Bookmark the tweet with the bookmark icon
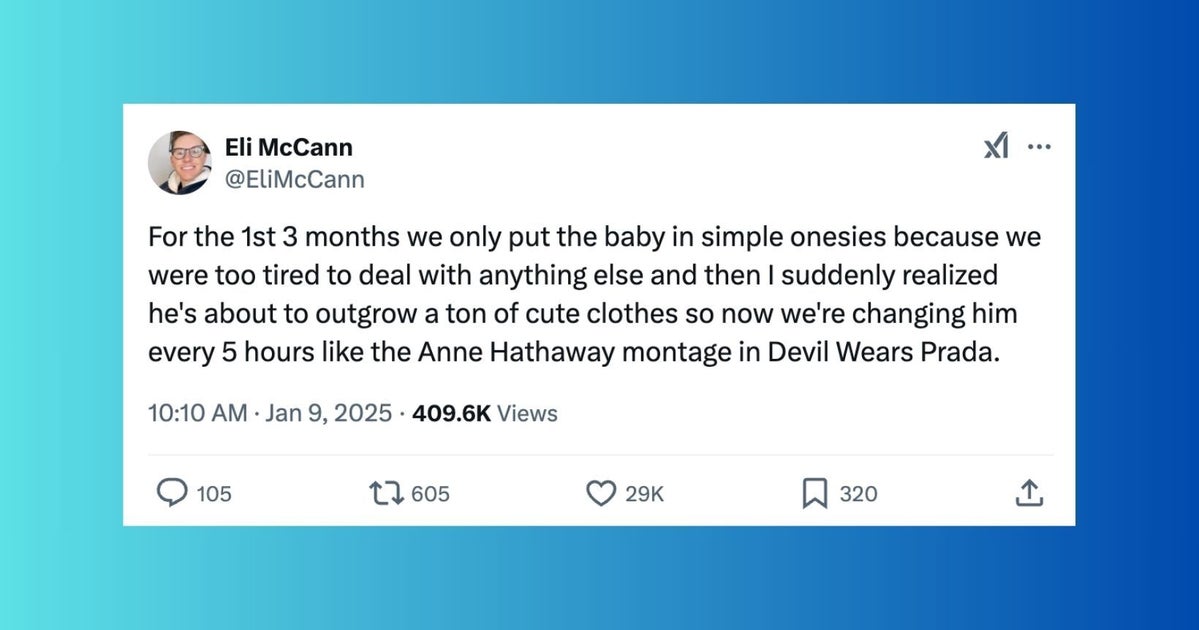This screenshot has height=630, width=1199. pyautogui.click(x=815, y=493)
